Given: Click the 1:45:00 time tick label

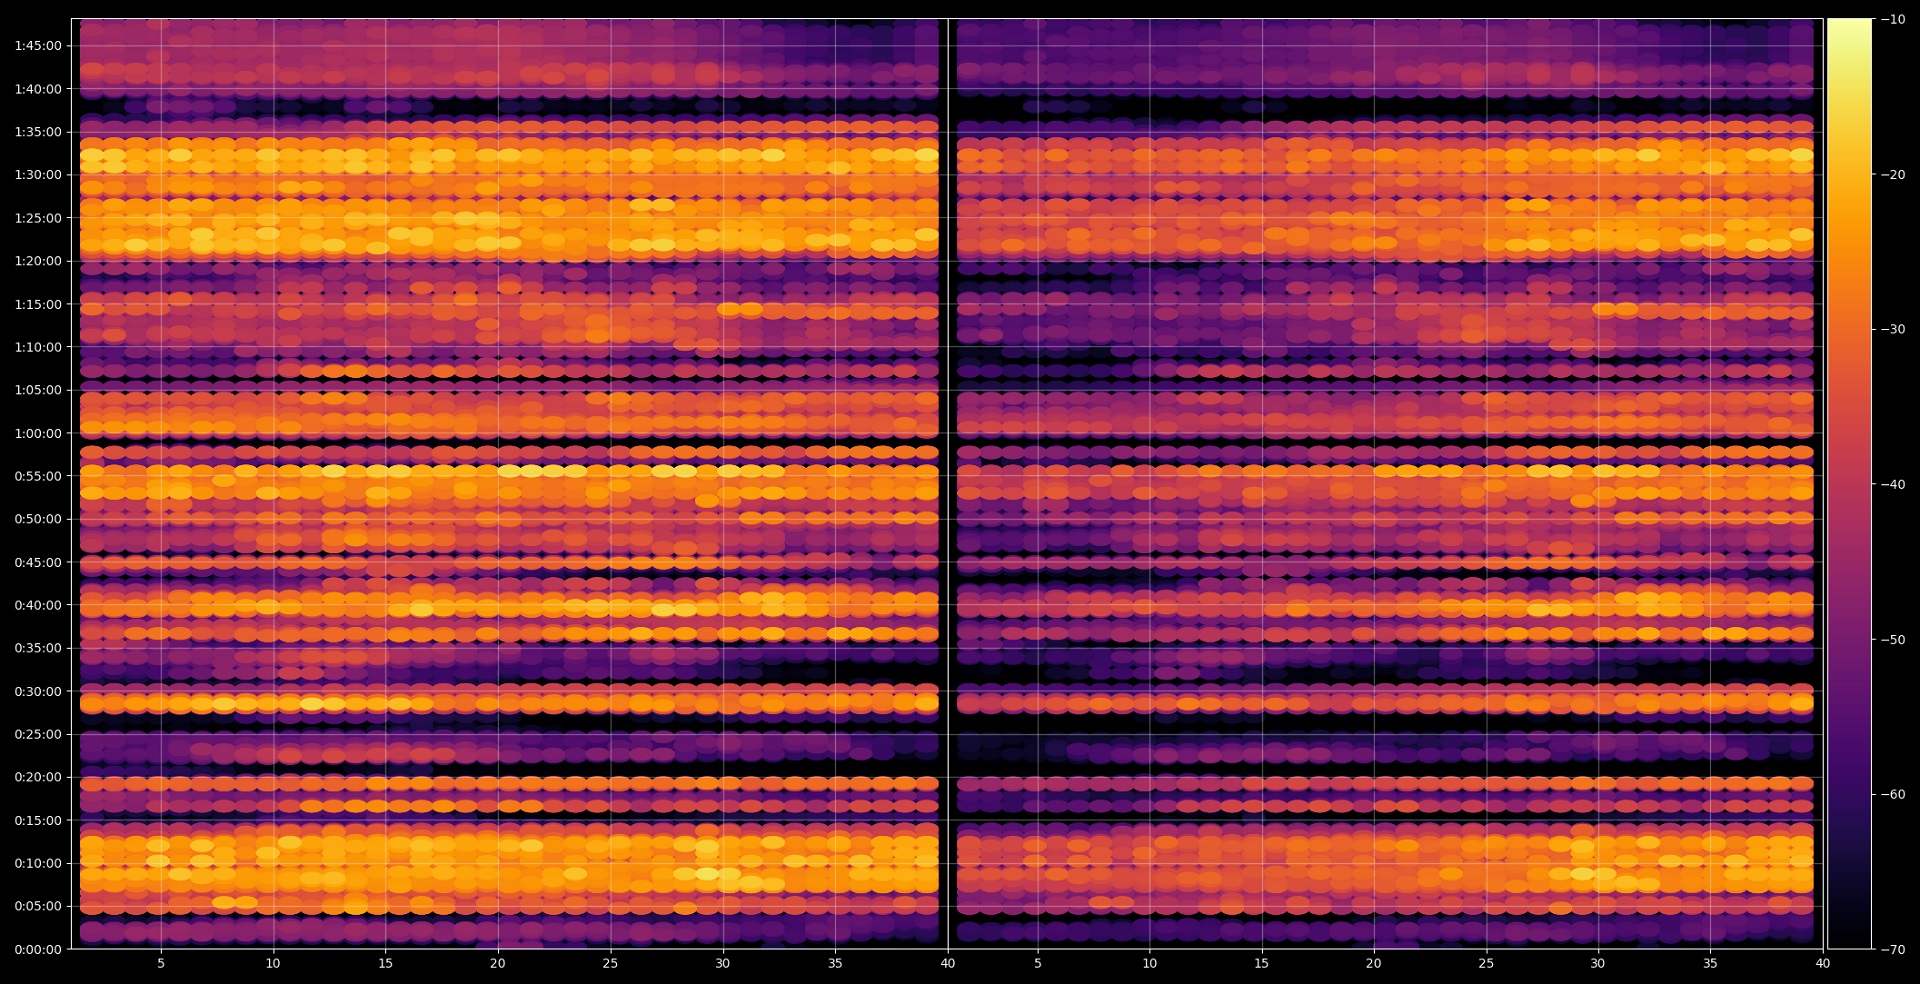Looking at the screenshot, I should [x=38, y=46].
